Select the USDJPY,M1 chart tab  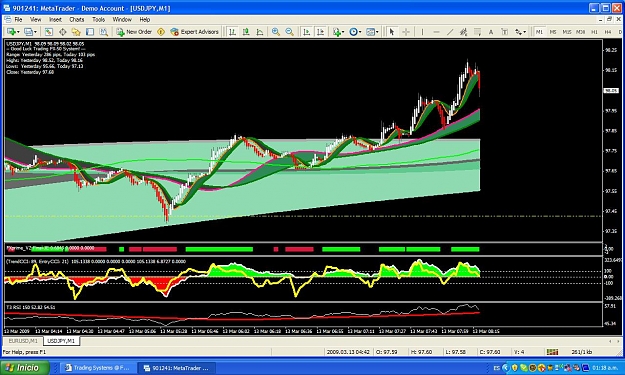61,341
